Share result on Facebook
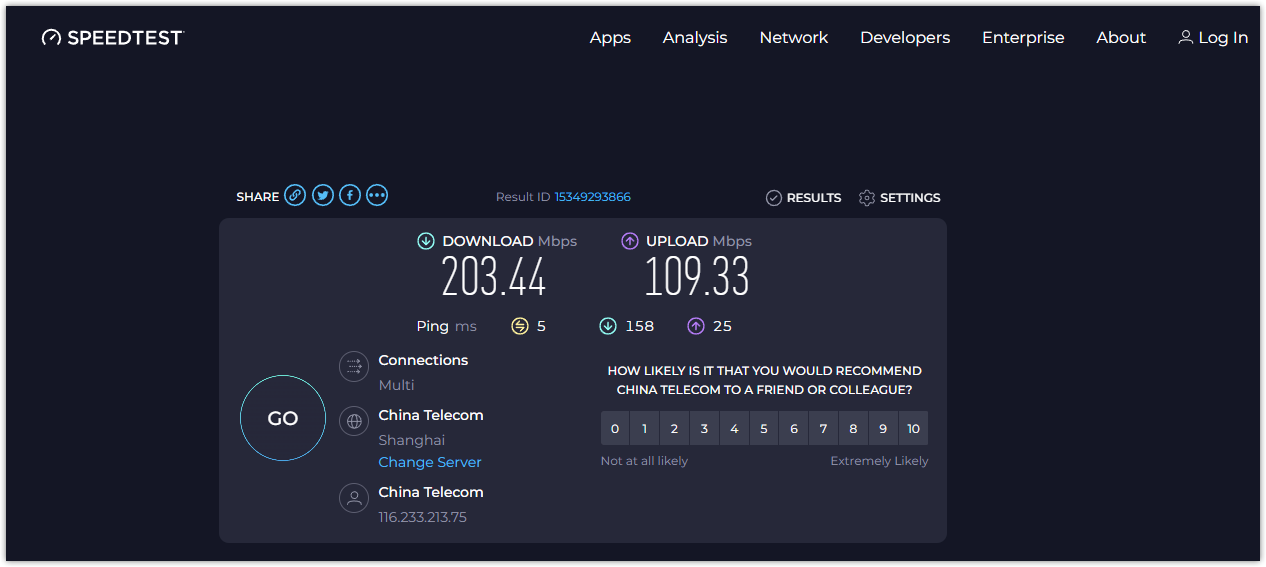Image resolution: width=1266 pixels, height=567 pixels. pyautogui.click(x=349, y=196)
